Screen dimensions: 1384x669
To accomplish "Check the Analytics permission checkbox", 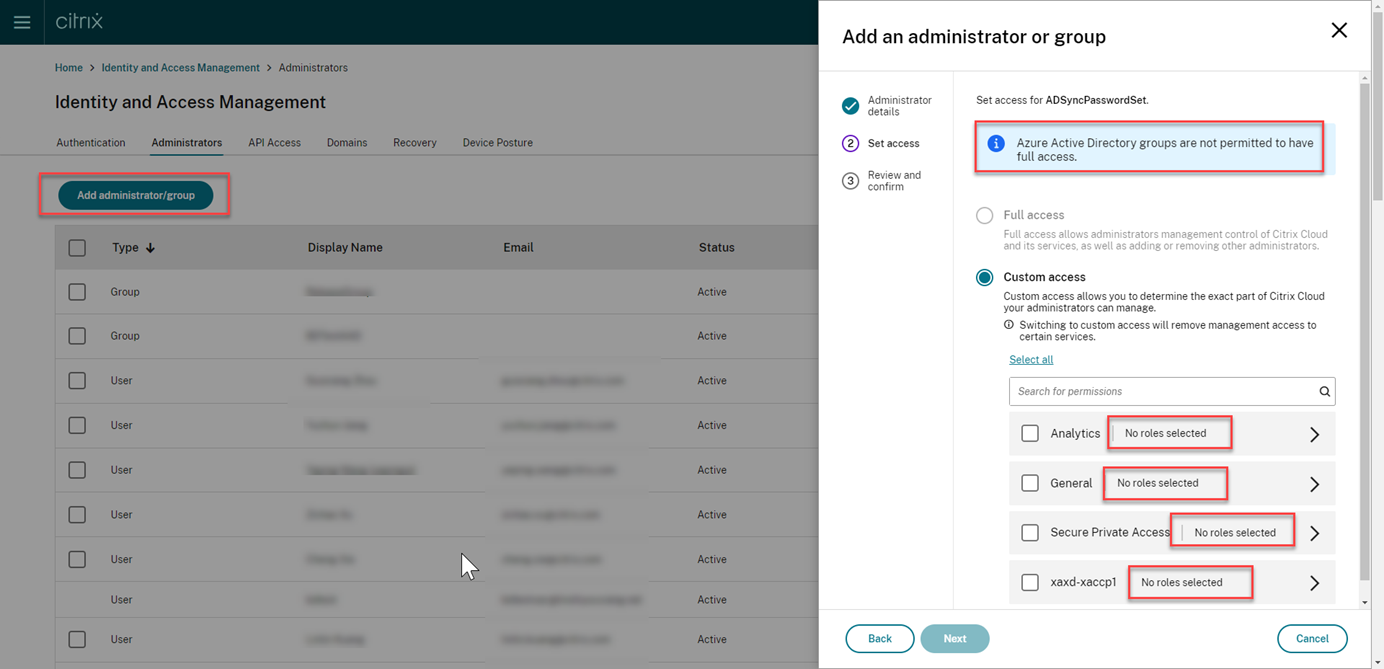I will coord(1030,434).
